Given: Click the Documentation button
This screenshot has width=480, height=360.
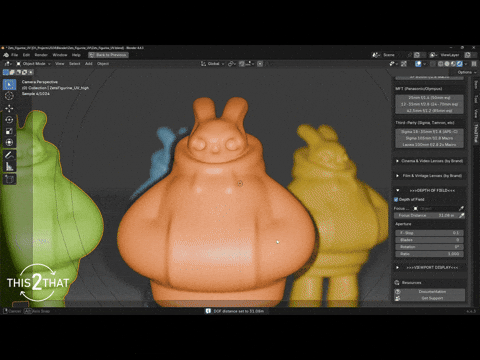Looking at the screenshot, I should (x=430, y=292).
